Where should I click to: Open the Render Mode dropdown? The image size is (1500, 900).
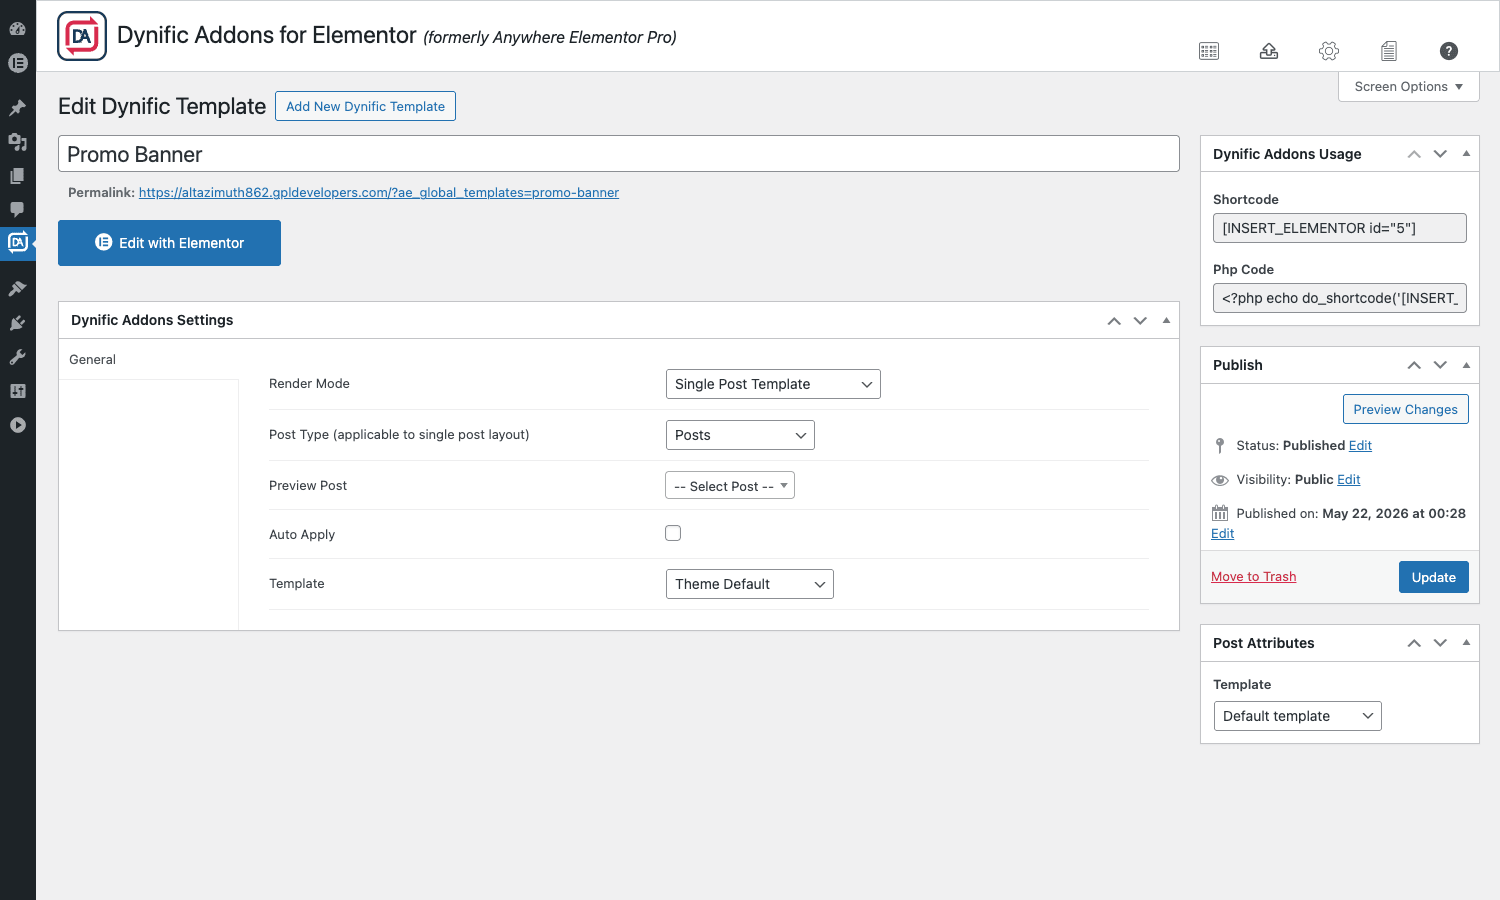(x=773, y=384)
